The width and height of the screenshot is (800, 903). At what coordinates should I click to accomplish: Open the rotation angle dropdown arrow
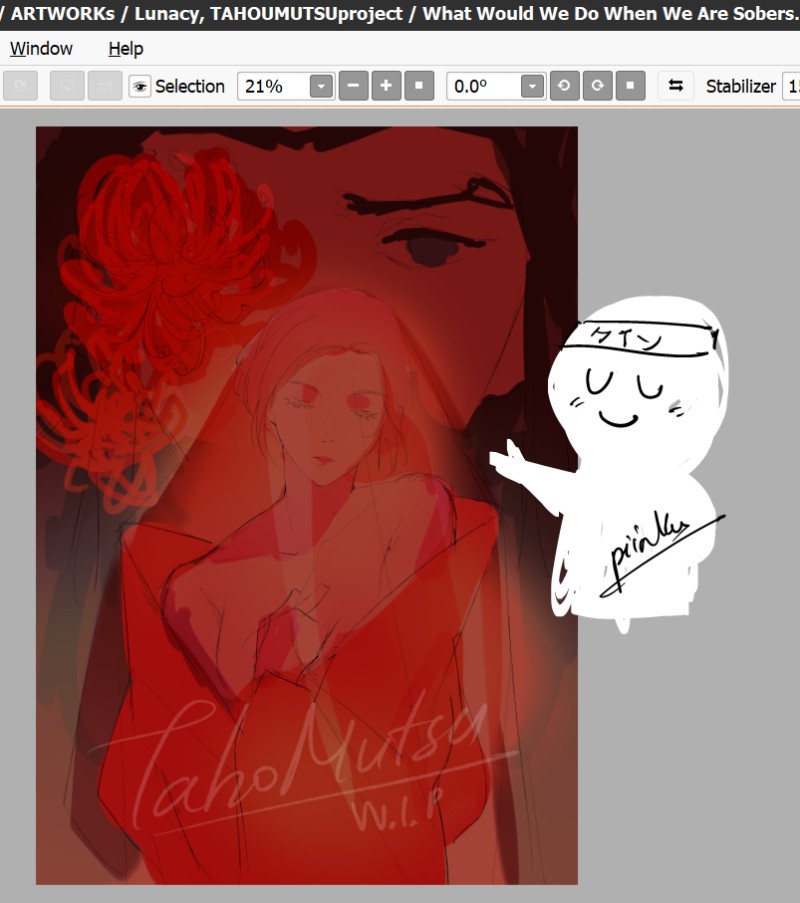(532, 86)
